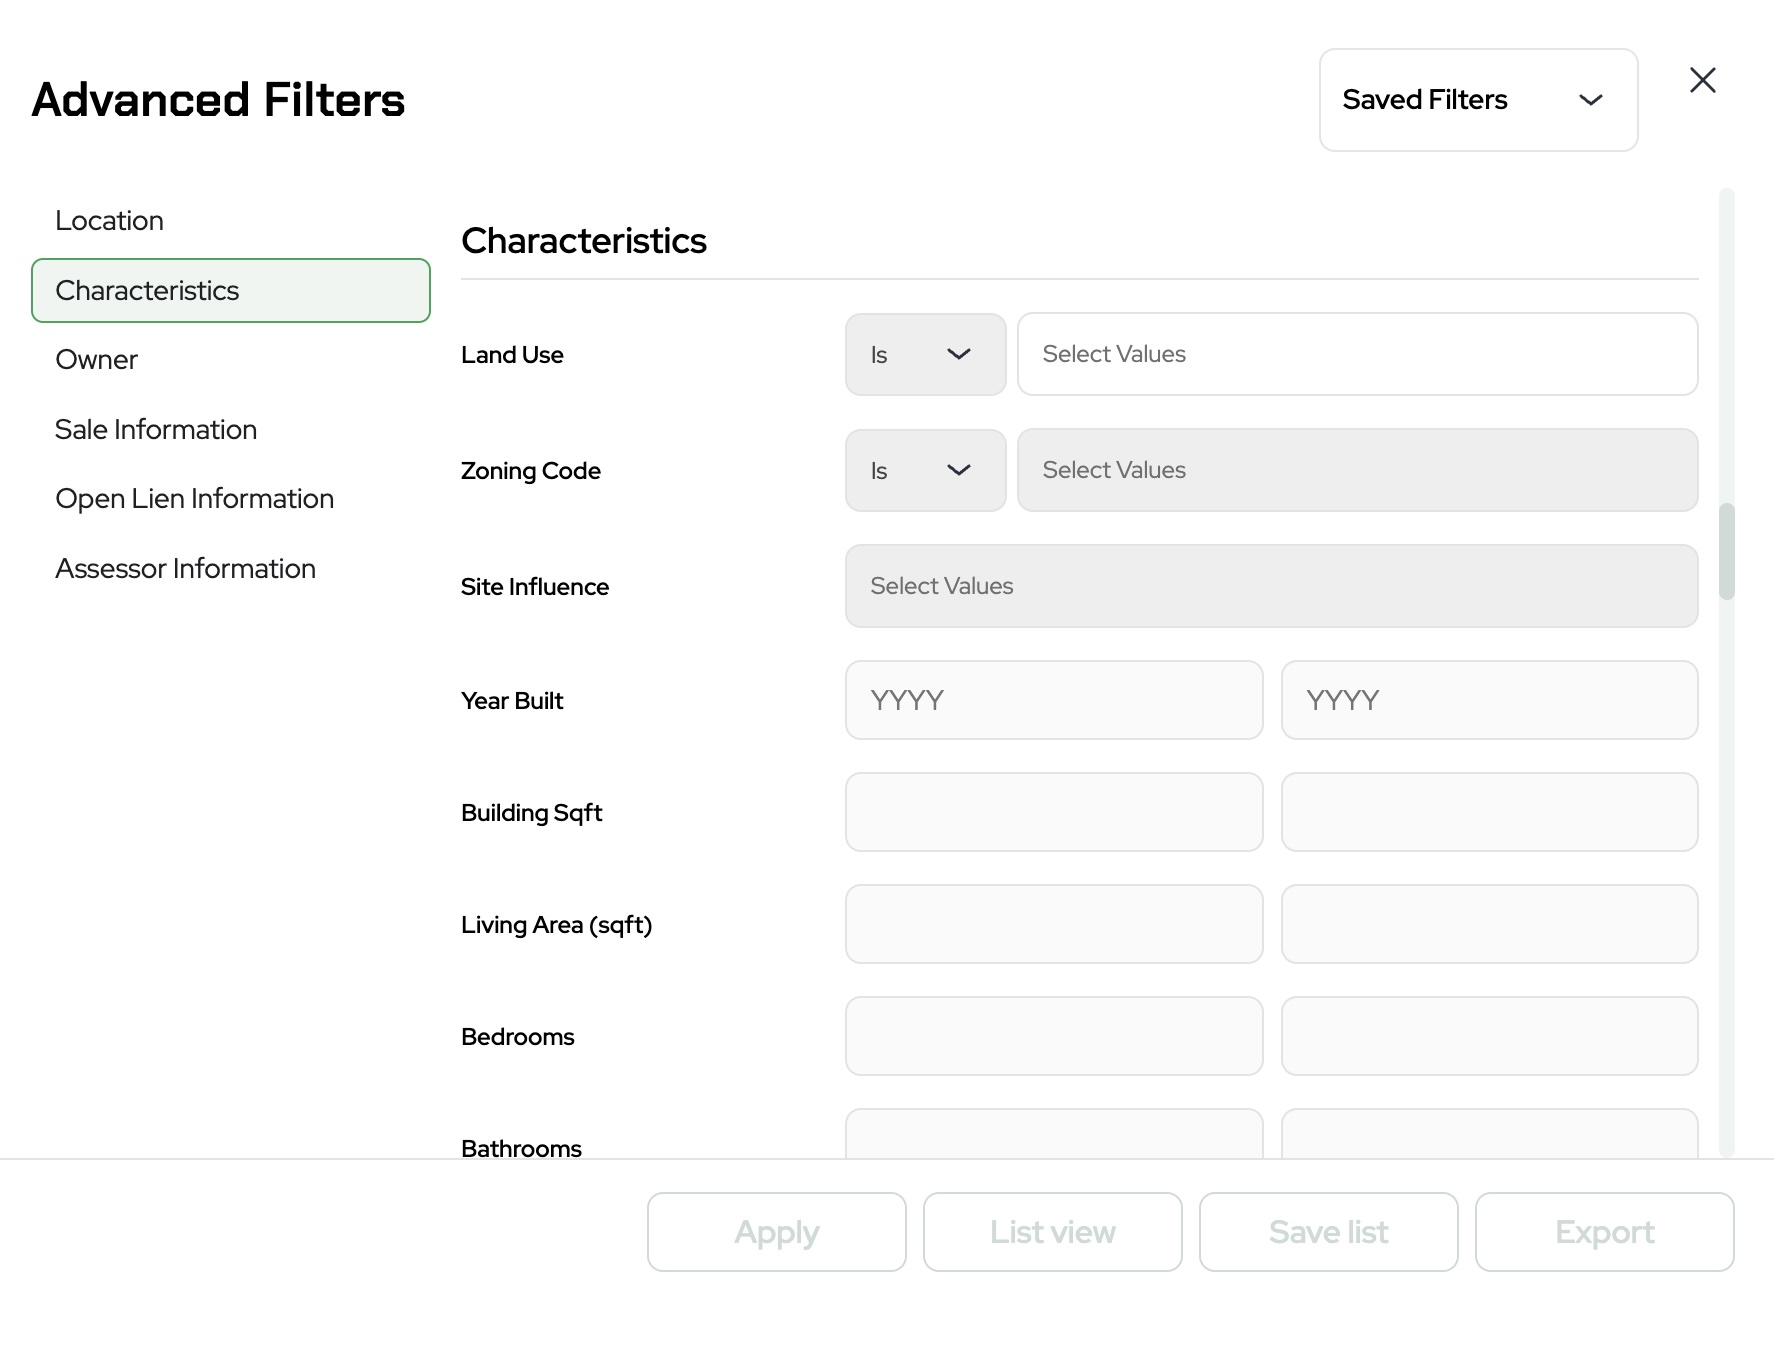The height and width of the screenshot is (1345, 1774).
Task: Click the Apply button
Action: [x=776, y=1232]
